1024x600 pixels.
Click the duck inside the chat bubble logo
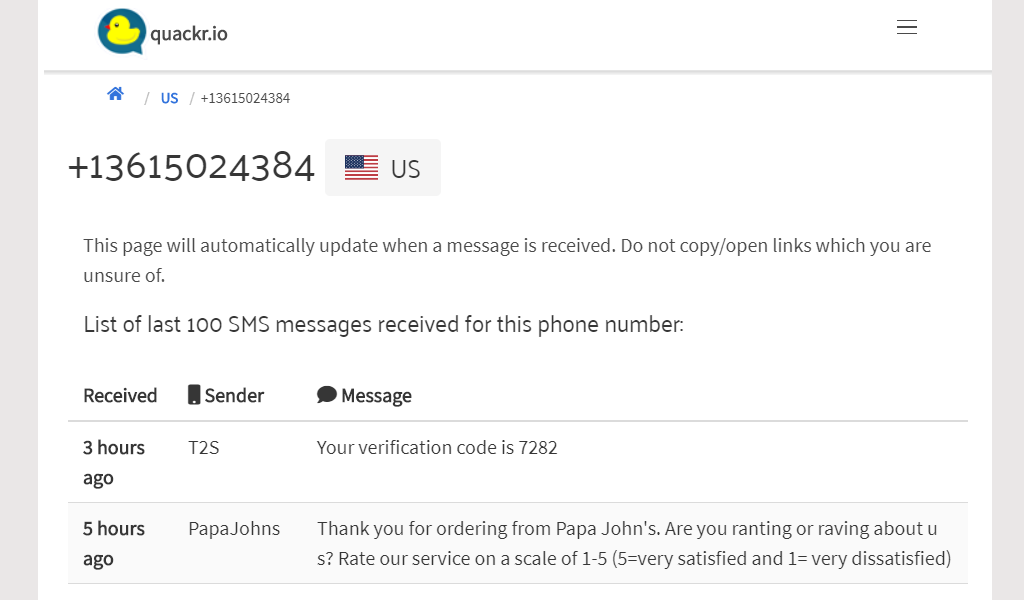pos(120,31)
